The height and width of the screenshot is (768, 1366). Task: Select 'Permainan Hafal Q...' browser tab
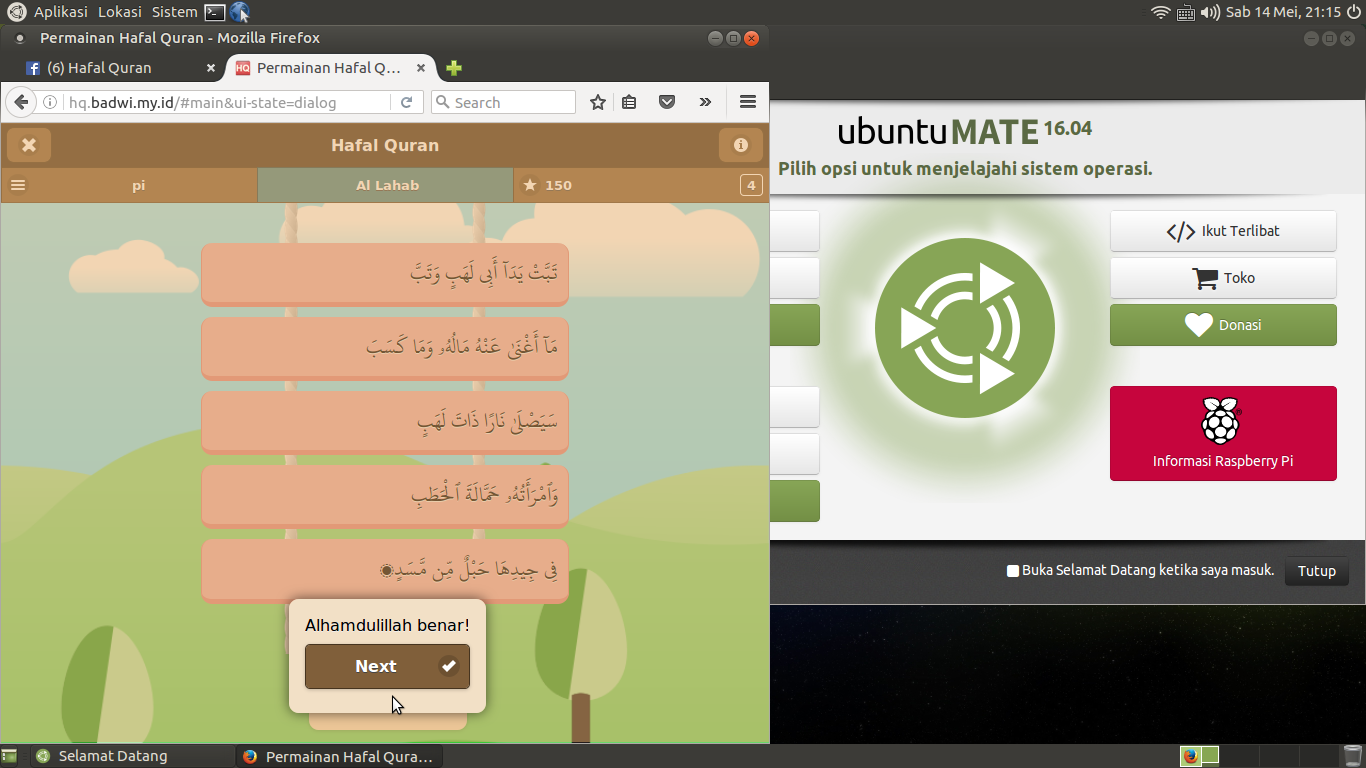331,68
